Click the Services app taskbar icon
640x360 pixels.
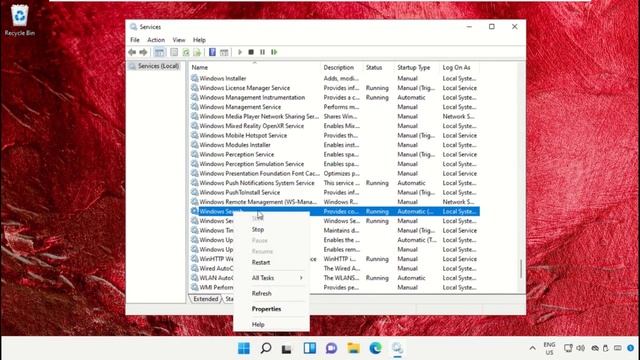point(397,348)
